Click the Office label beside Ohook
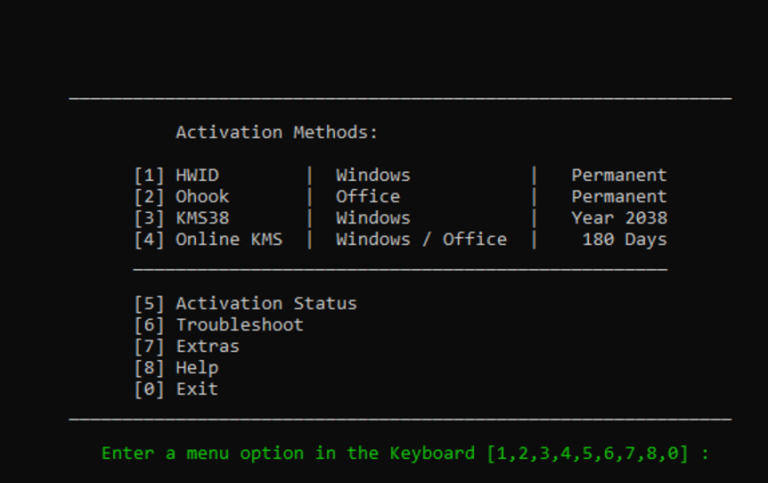The width and height of the screenshot is (768, 483). pos(367,197)
